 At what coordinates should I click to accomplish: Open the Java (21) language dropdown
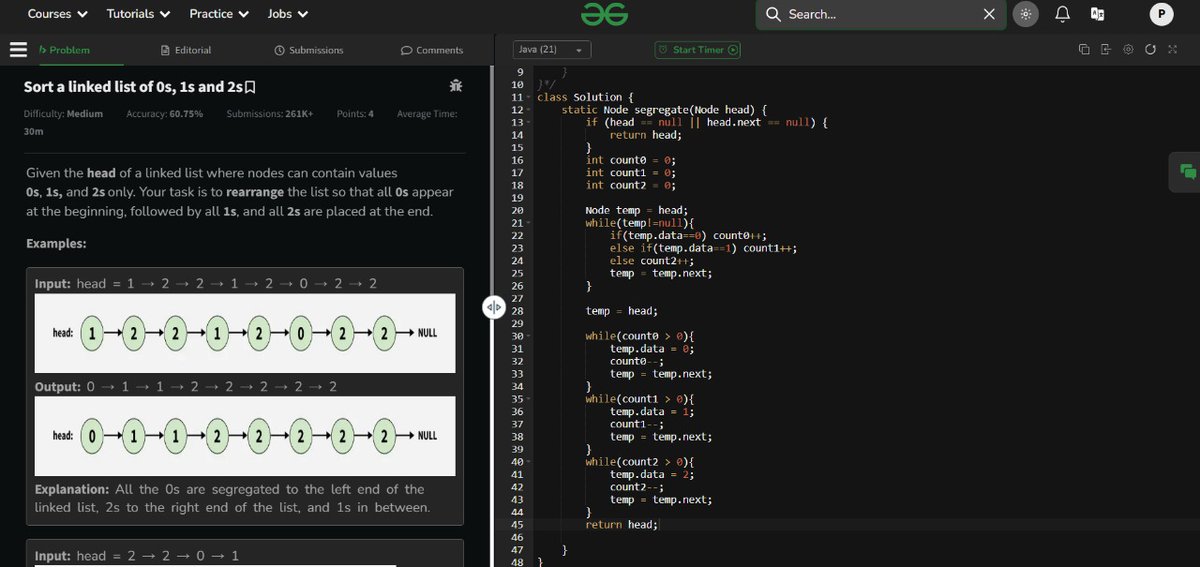tap(551, 50)
